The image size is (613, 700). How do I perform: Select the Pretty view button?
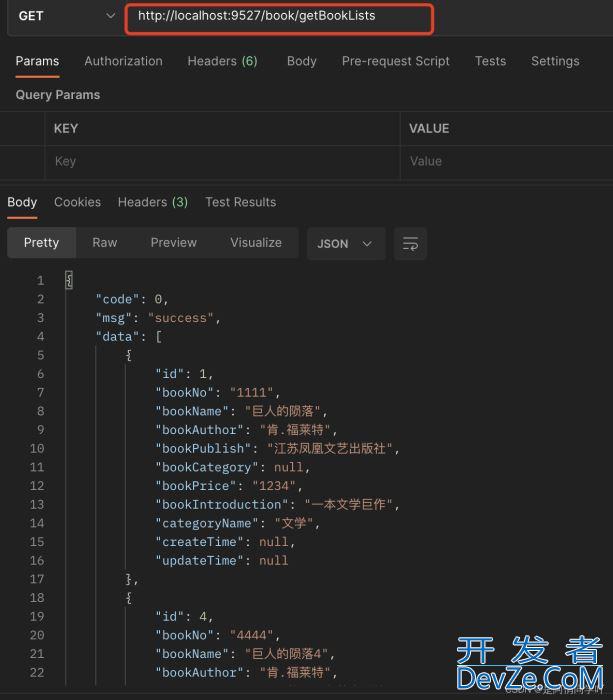[42, 243]
